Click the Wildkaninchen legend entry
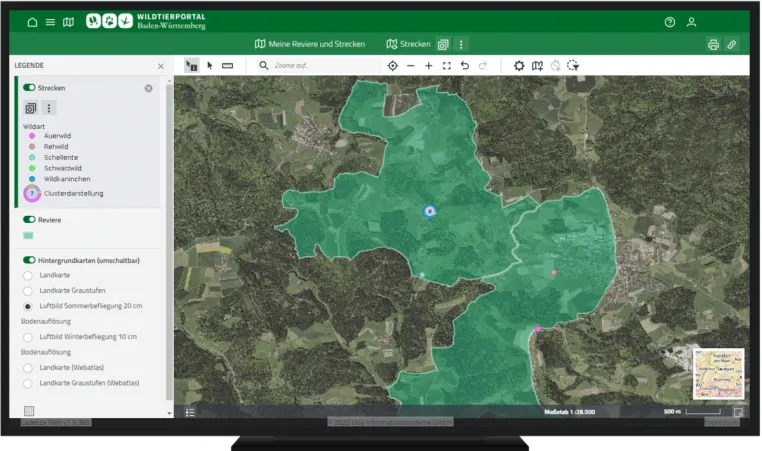This screenshot has height=451, width=762. coord(67,179)
